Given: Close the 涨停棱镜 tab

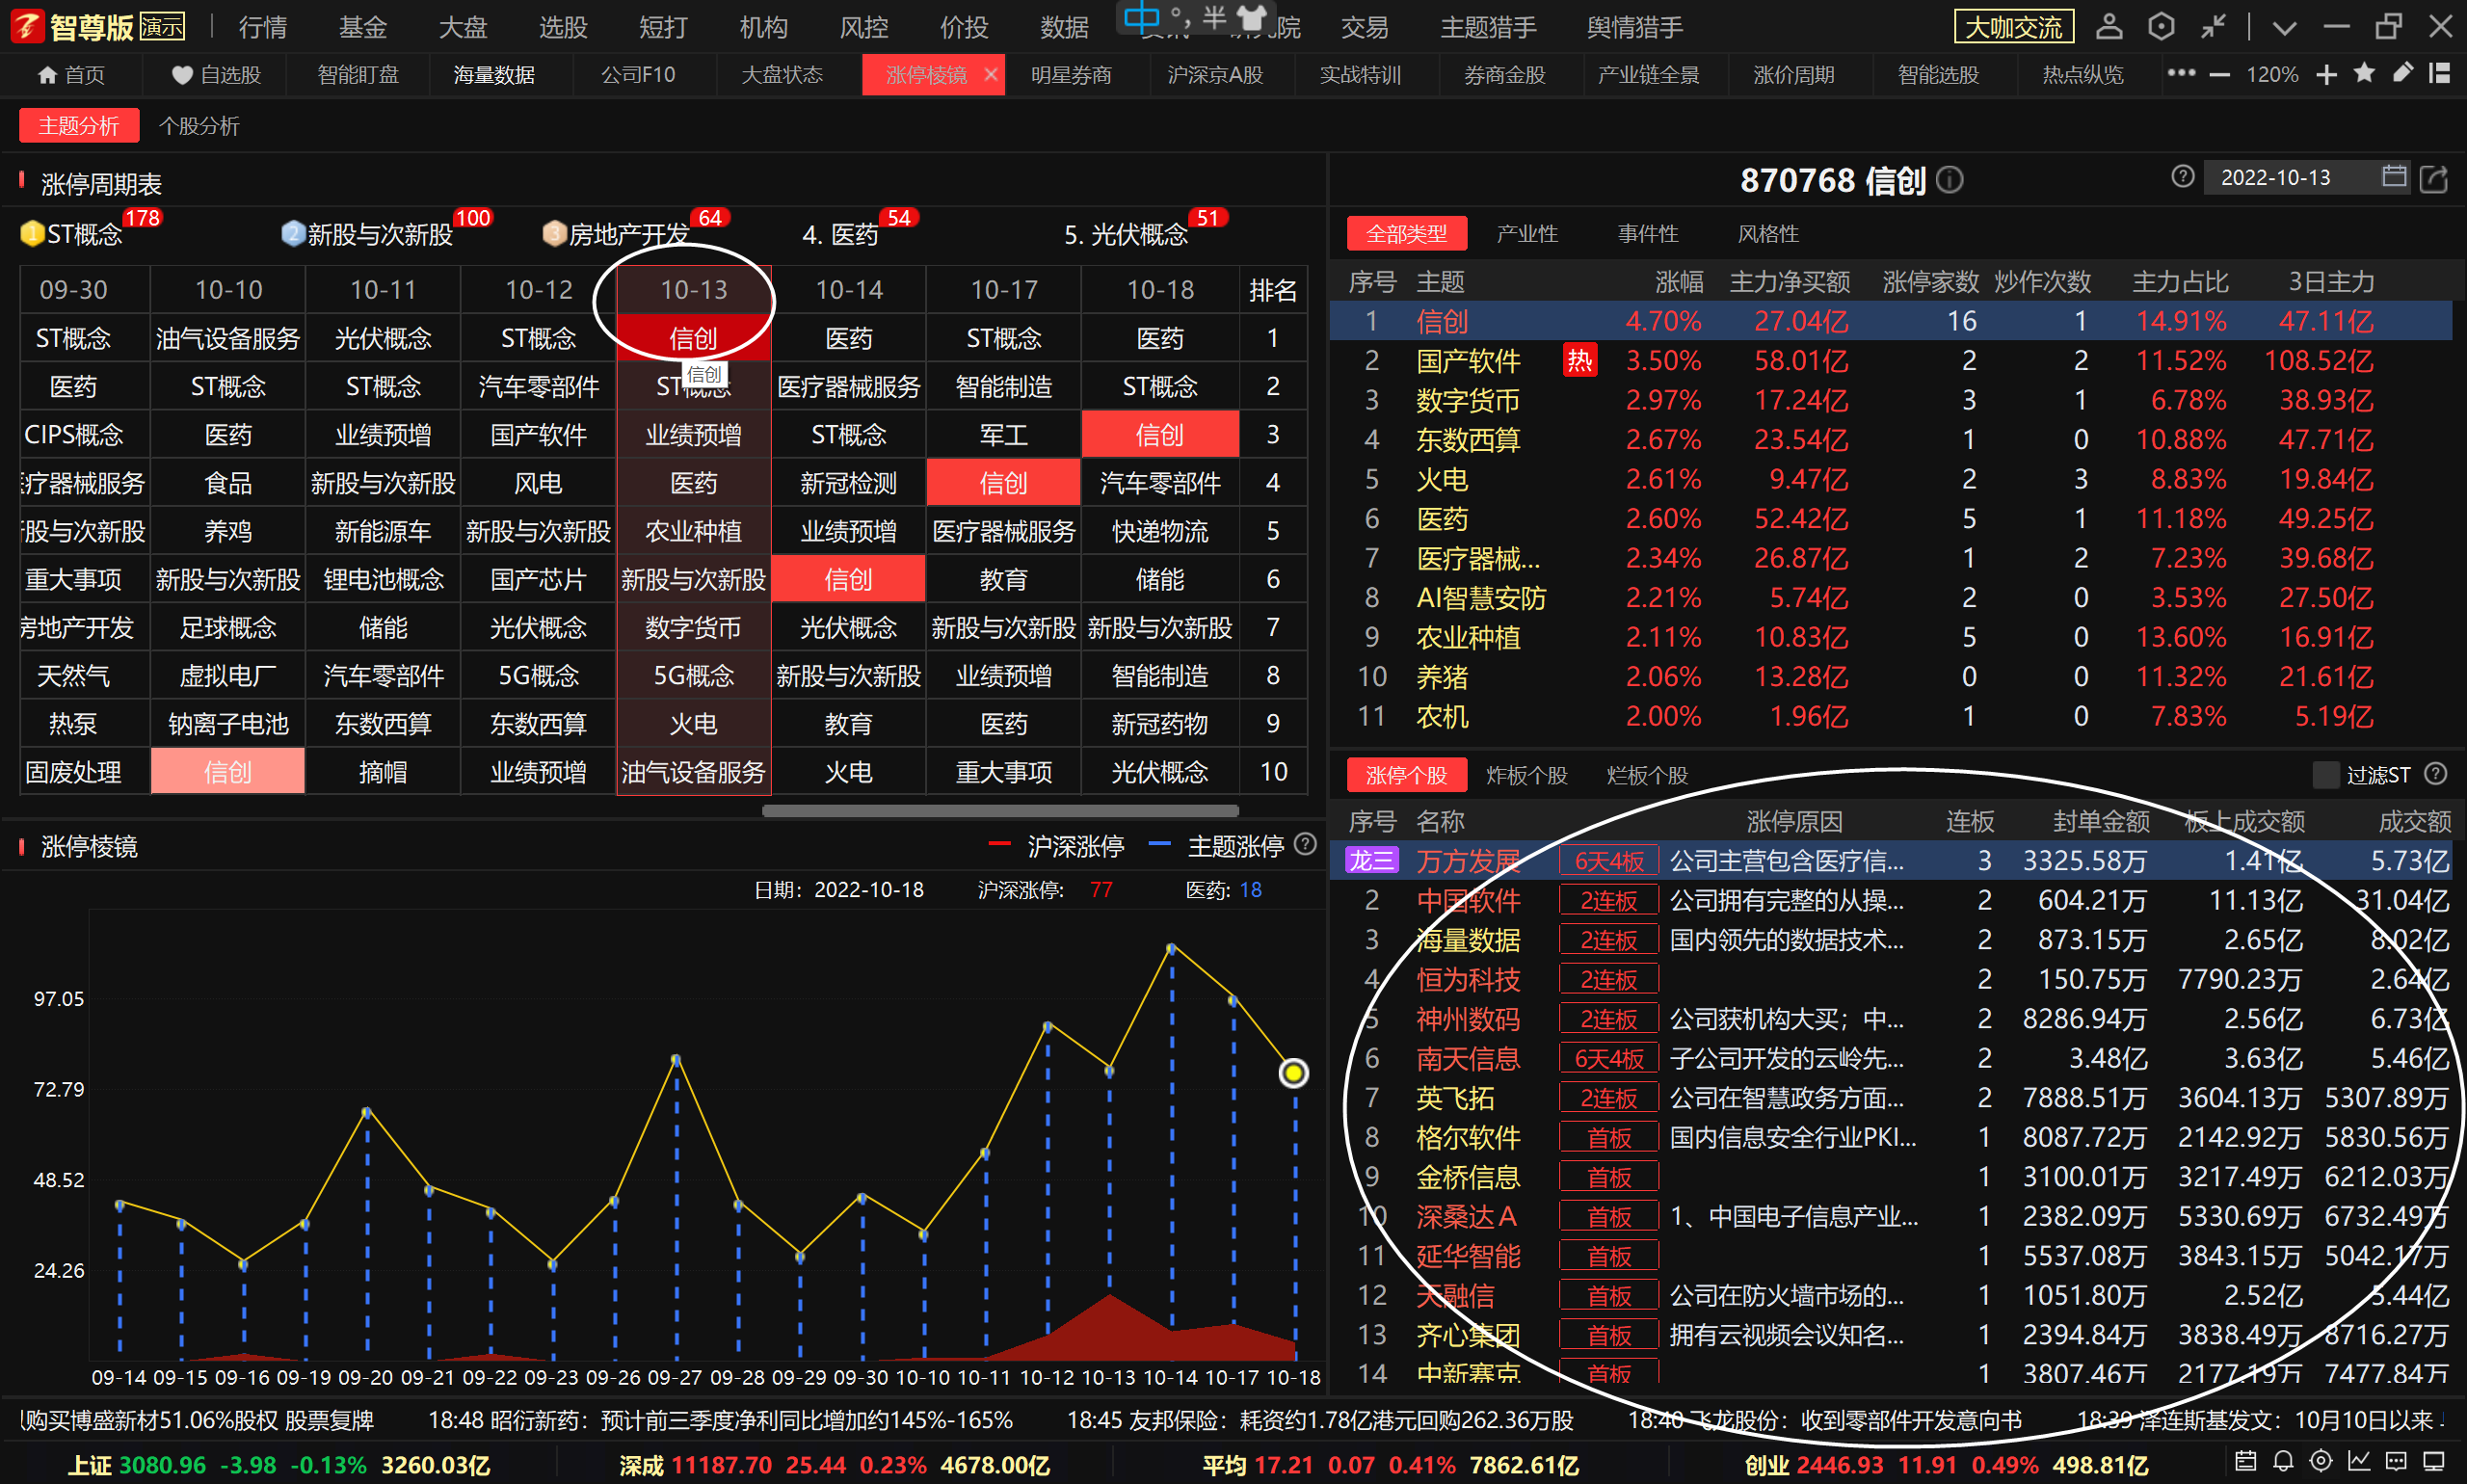Looking at the screenshot, I should click(x=990, y=75).
